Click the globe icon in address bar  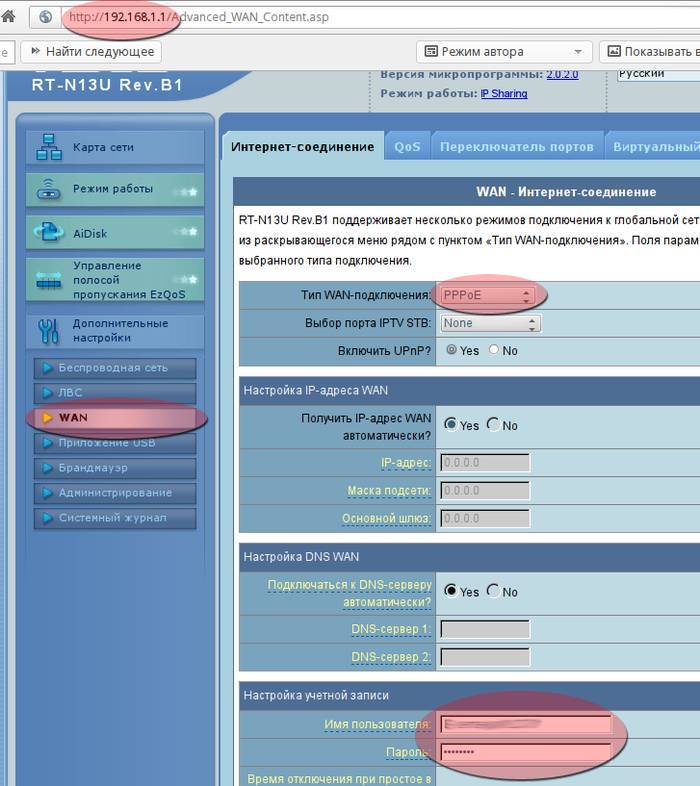tap(45, 18)
